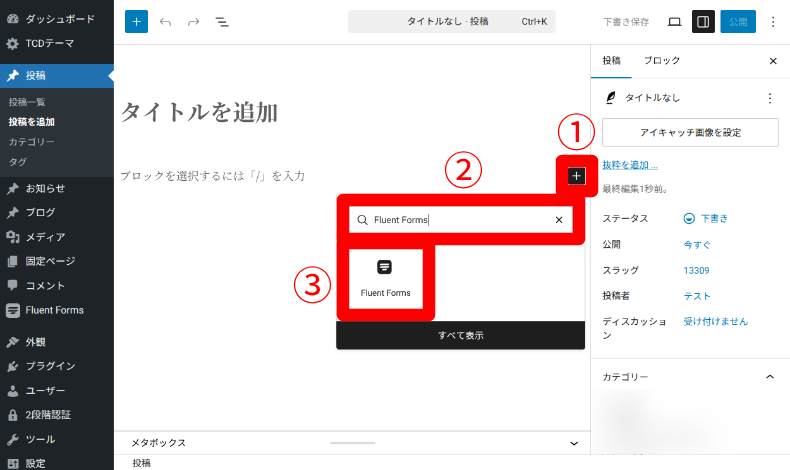Click the メタボックス resize handle bar

pyautogui.click(x=352, y=443)
